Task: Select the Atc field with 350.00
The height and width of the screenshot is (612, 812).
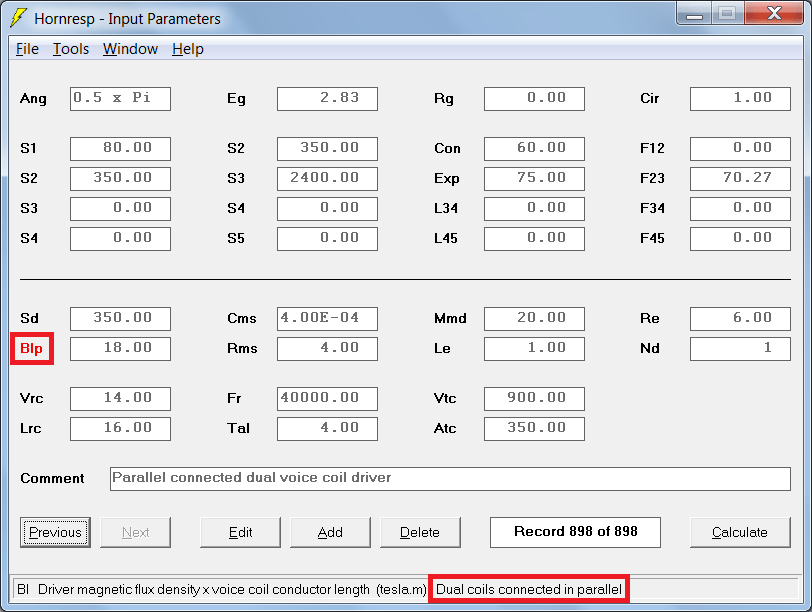Action: pyautogui.click(x=534, y=429)
